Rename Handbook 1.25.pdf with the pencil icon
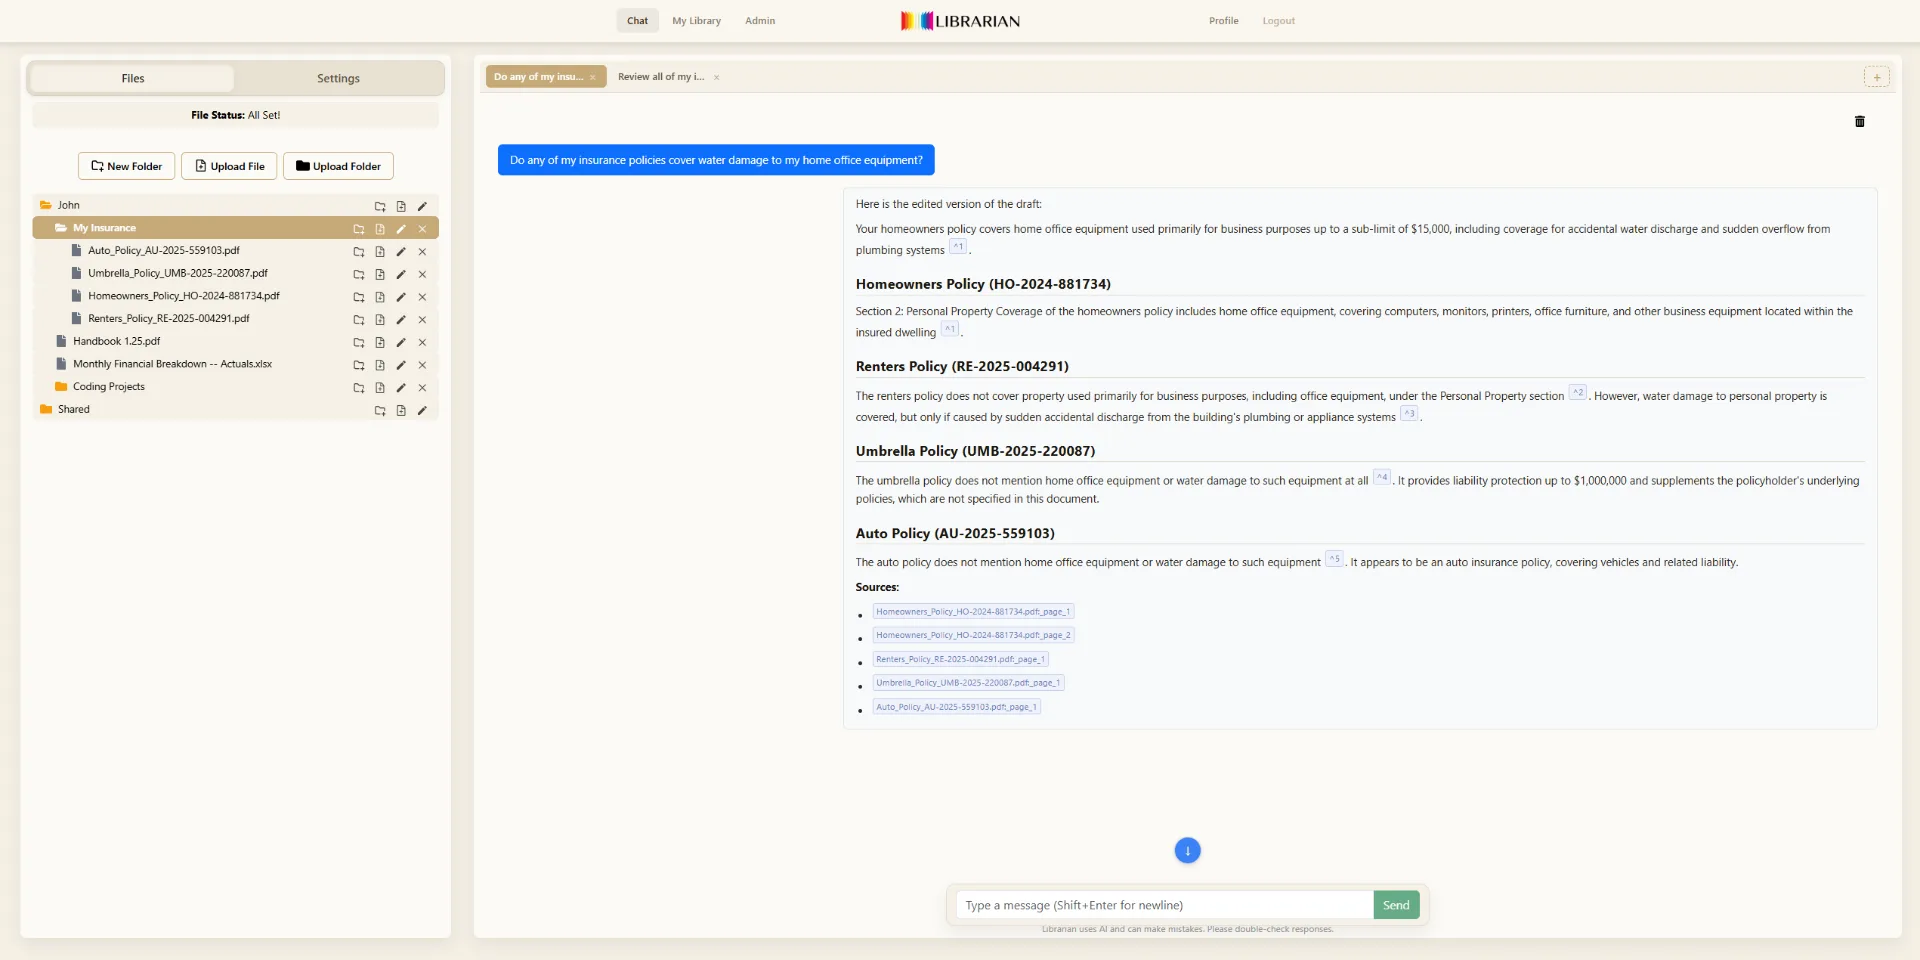The height and width of the screenshot is (960, 1920). 400,342
